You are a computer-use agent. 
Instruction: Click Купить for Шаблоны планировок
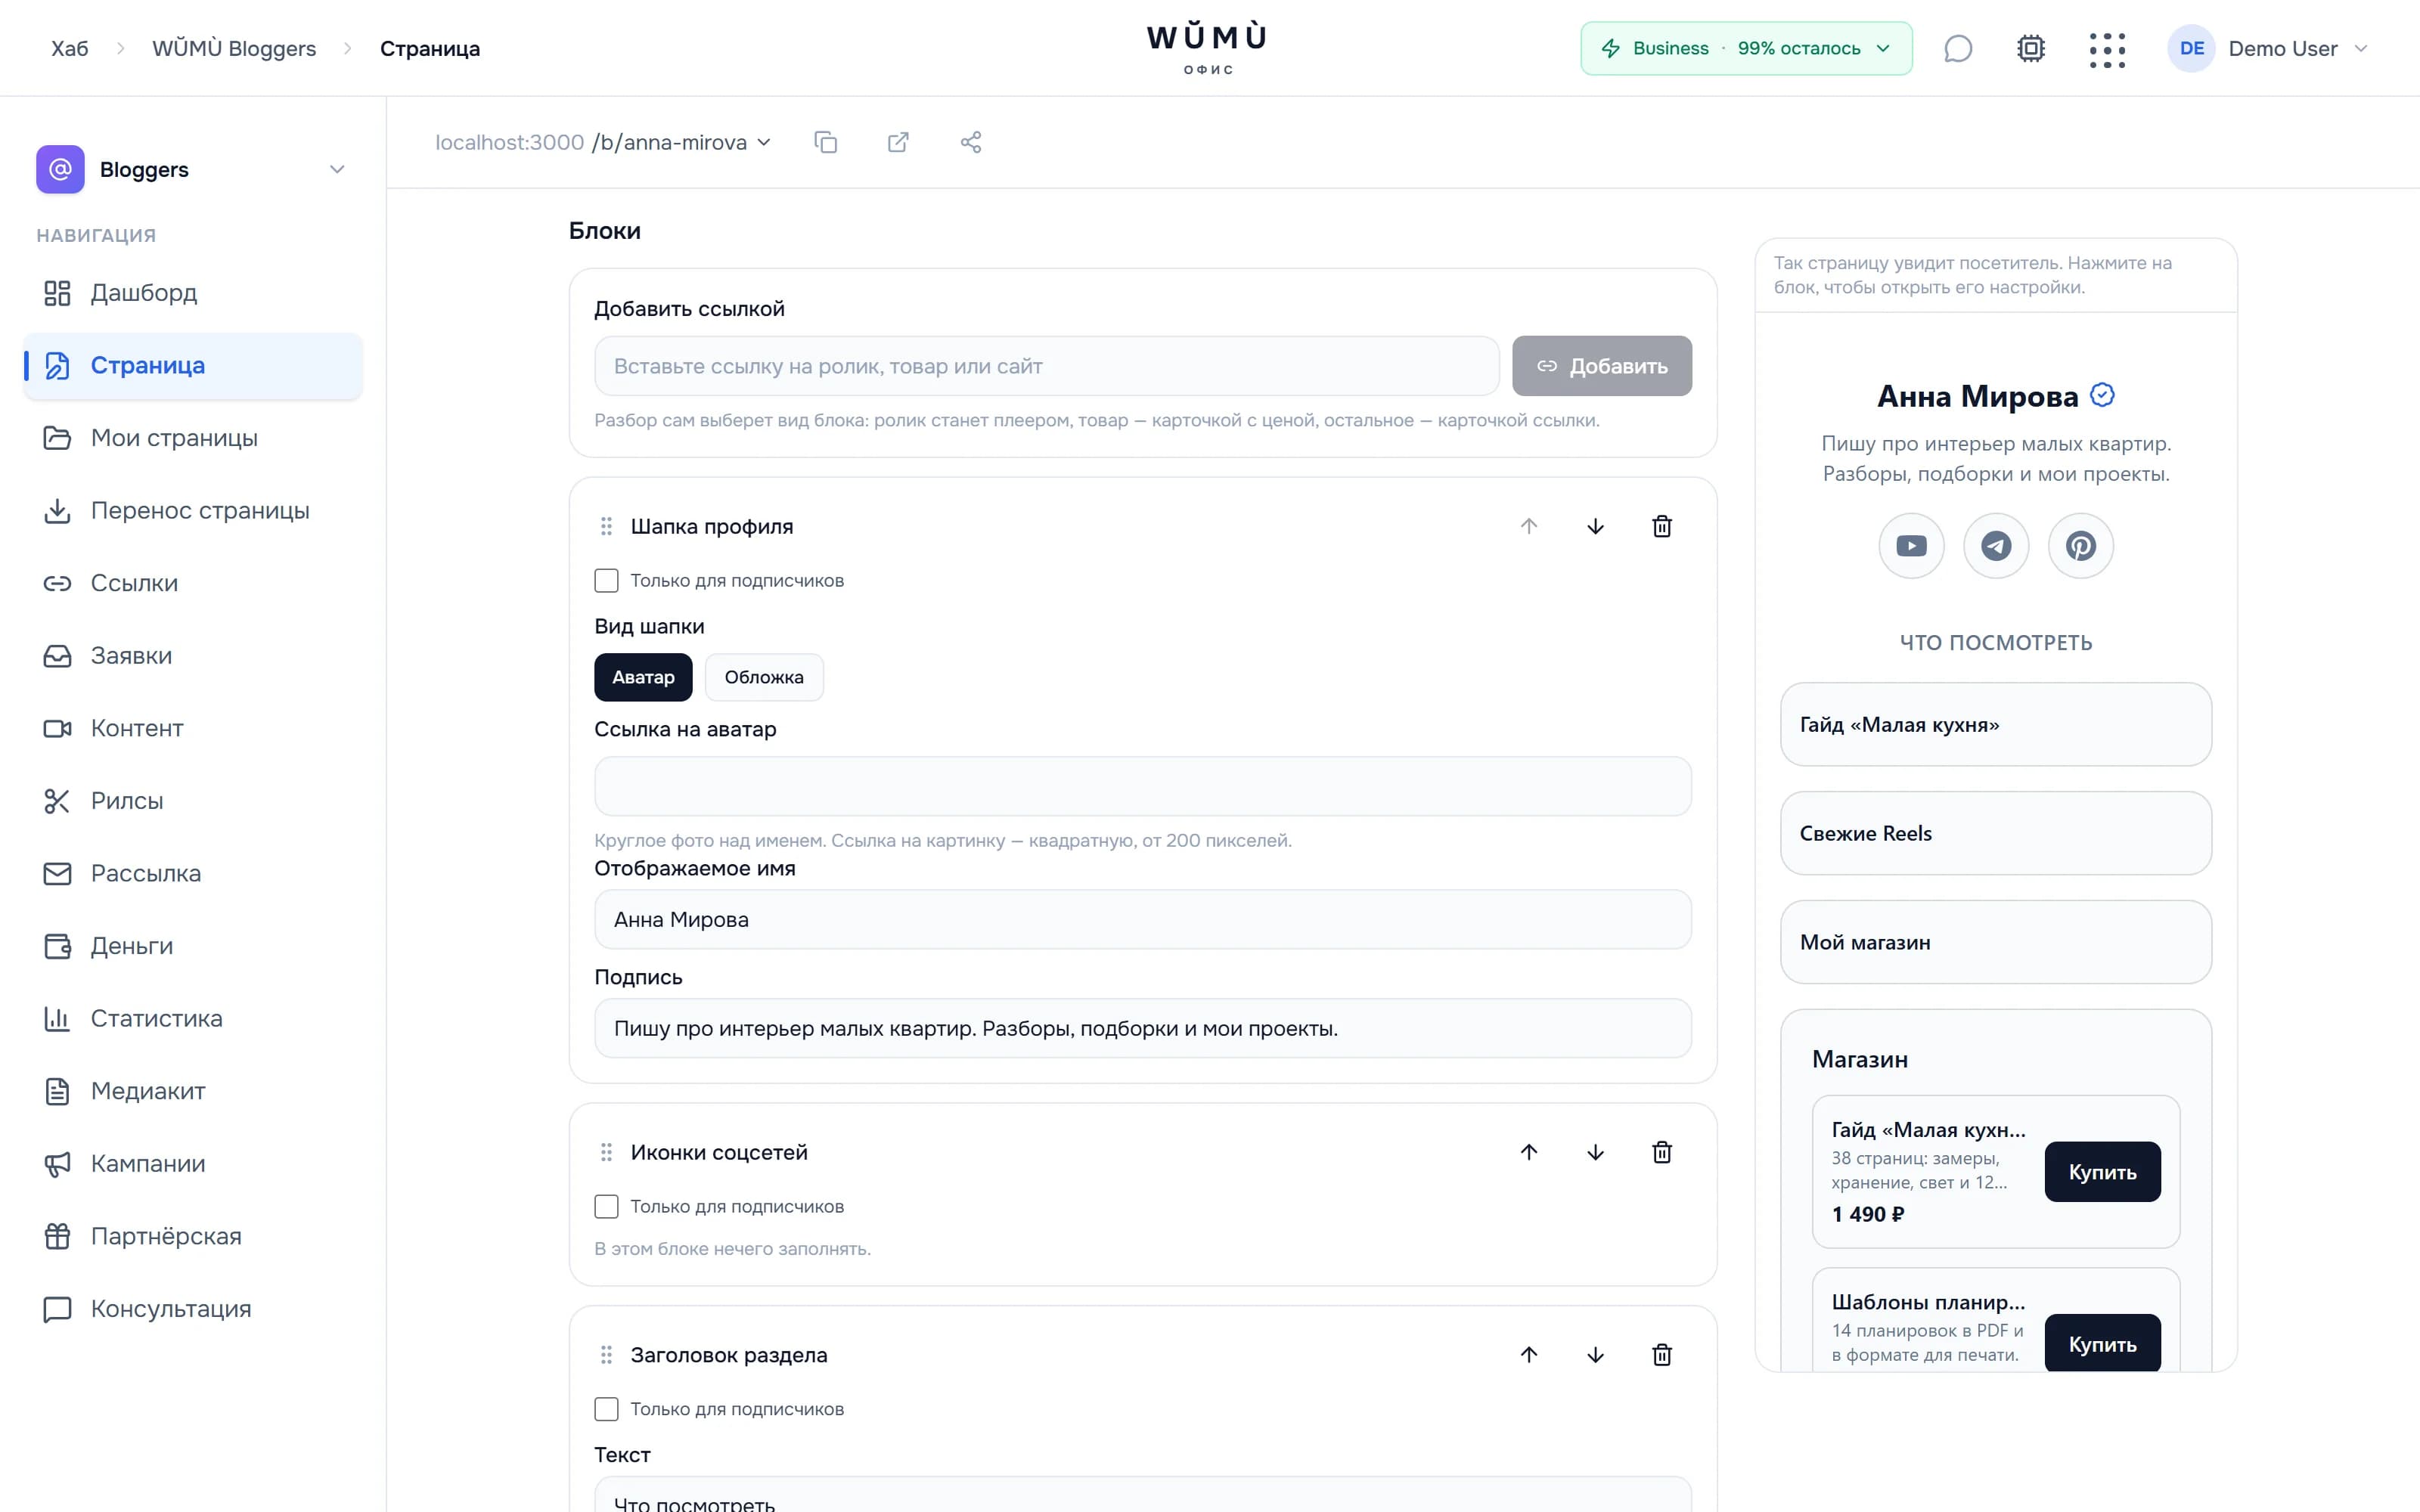click(x=2102, y=1343)
